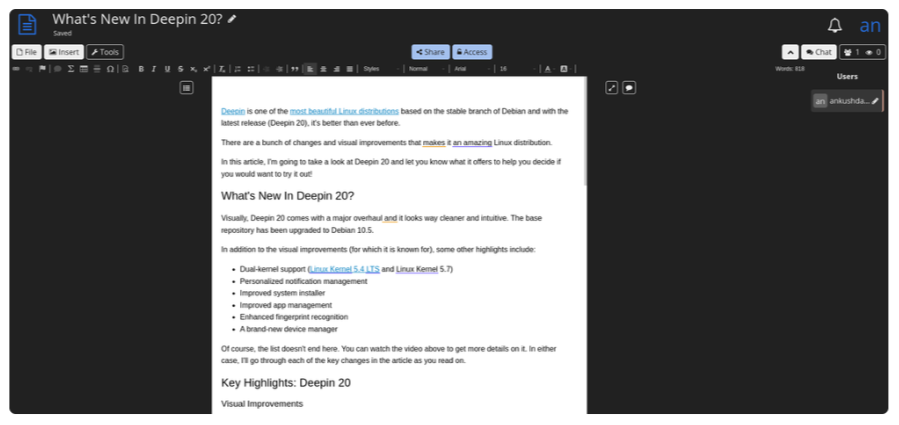
Task: Open the font size 16 dropdown
Action: (518, 69)
